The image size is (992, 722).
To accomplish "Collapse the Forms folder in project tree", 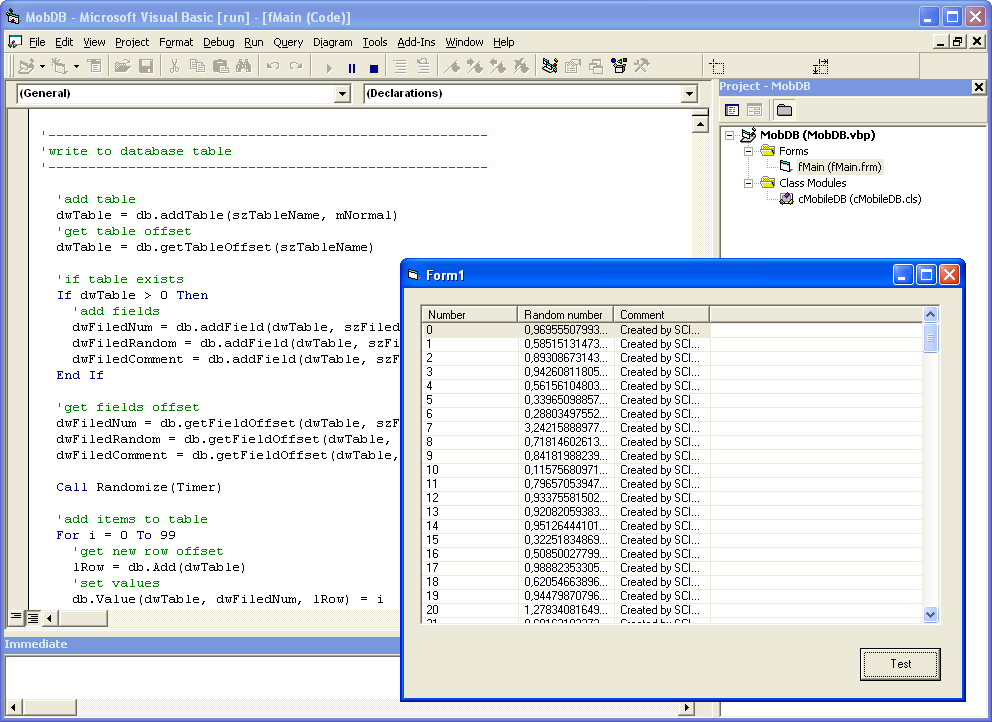I will tap(748, 151).
